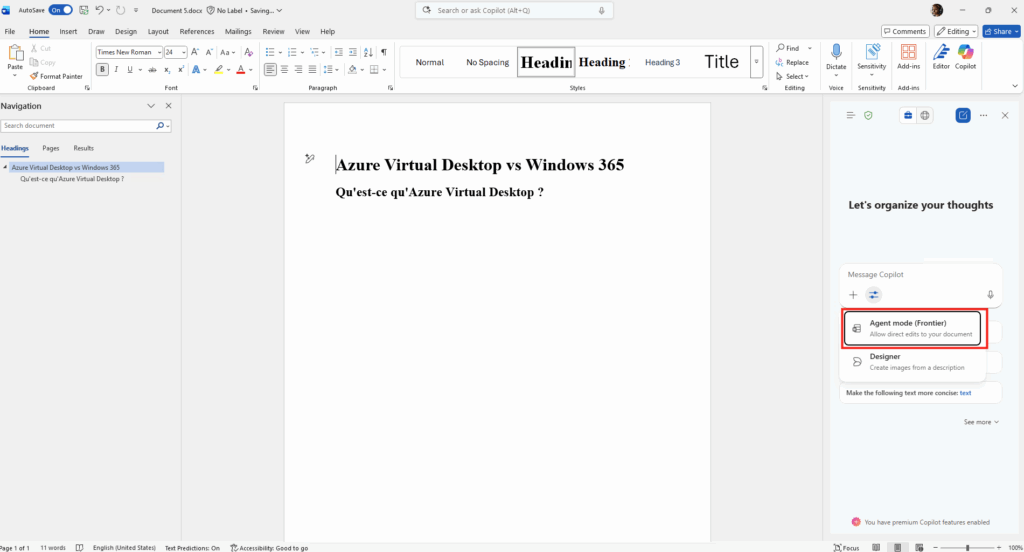Click the Share button
The height and width of the screenshot is (552, 1024).
(1000, 31)
